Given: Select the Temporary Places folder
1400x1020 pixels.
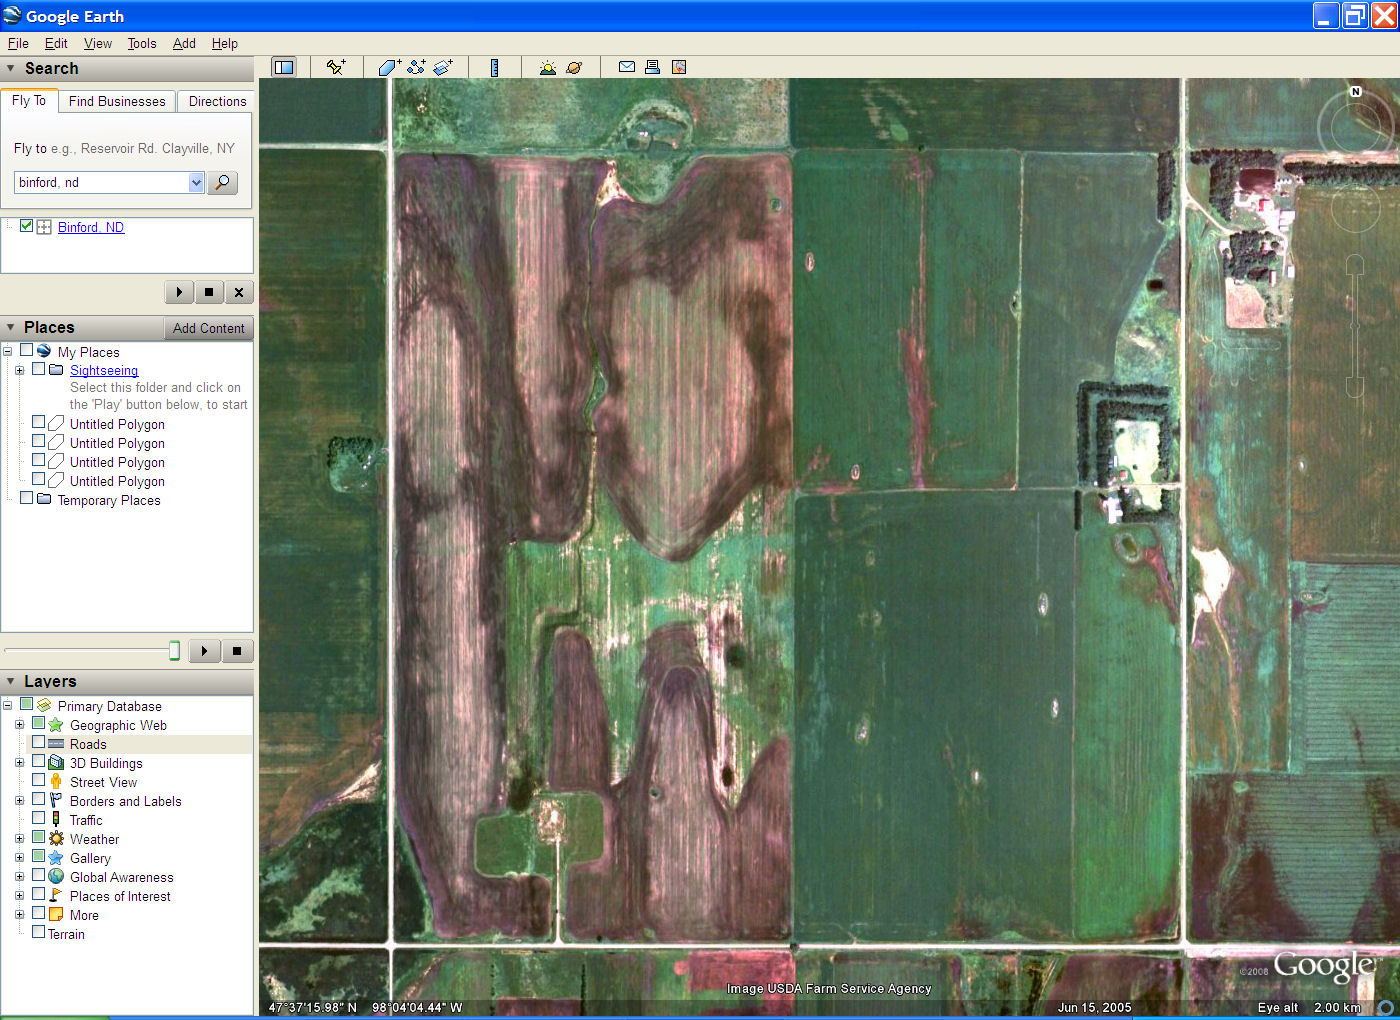Looking at the screenshot, I should (x=109, y=500).
